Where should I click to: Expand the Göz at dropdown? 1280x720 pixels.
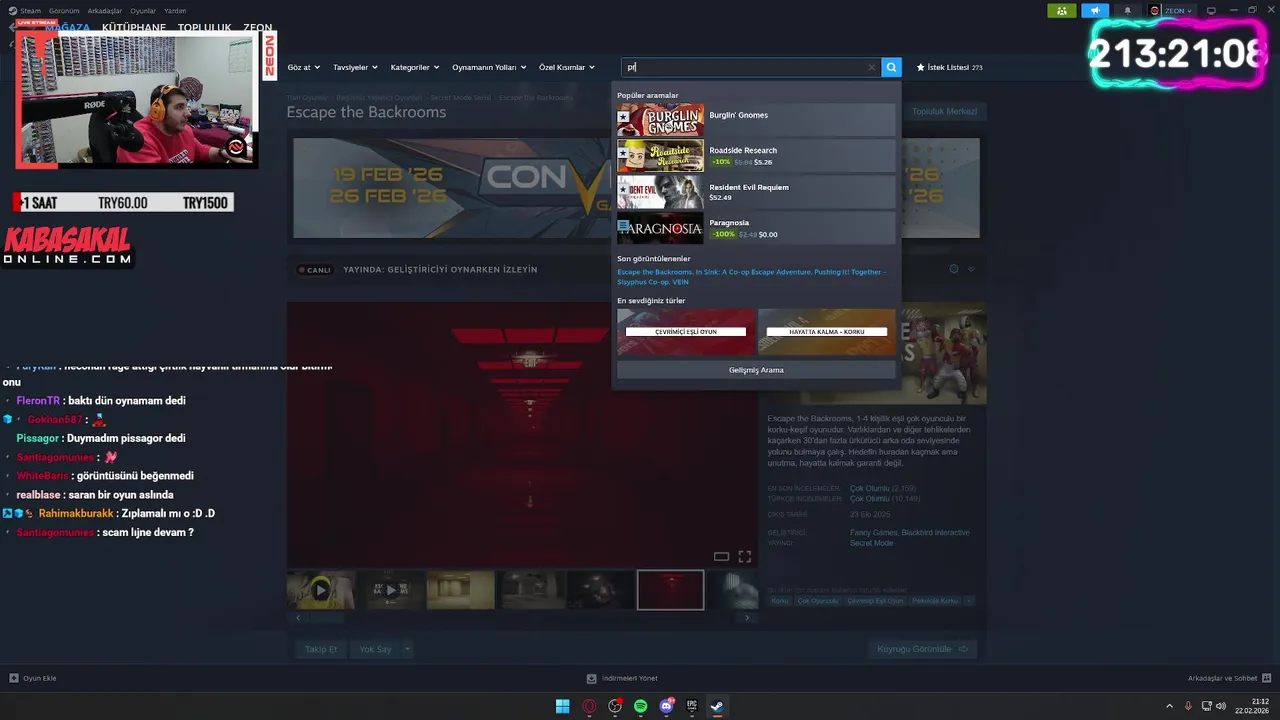pyautogui.click(x=303, y=67)
